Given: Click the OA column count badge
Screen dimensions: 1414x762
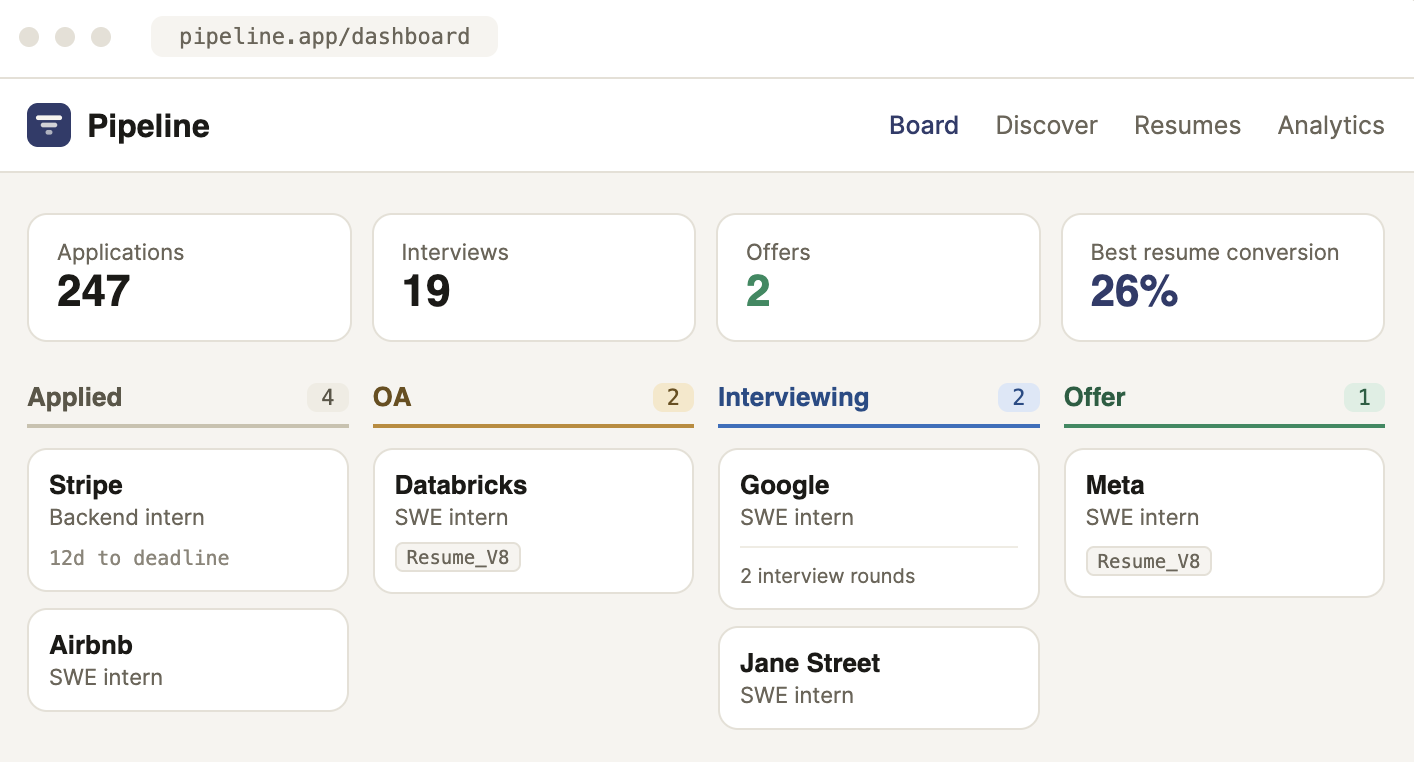Looking at the screenshot, I should [x=673, y=398].
